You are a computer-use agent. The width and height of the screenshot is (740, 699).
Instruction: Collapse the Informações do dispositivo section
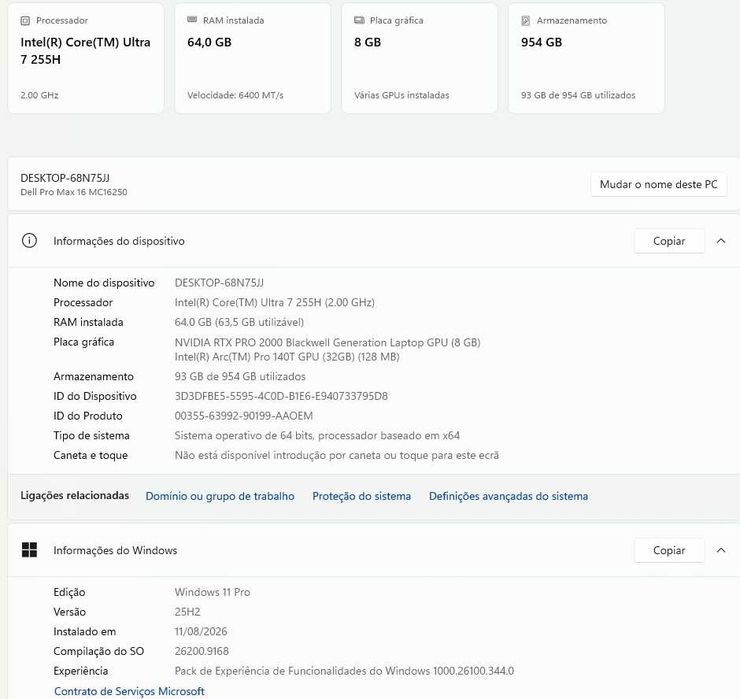721,241
